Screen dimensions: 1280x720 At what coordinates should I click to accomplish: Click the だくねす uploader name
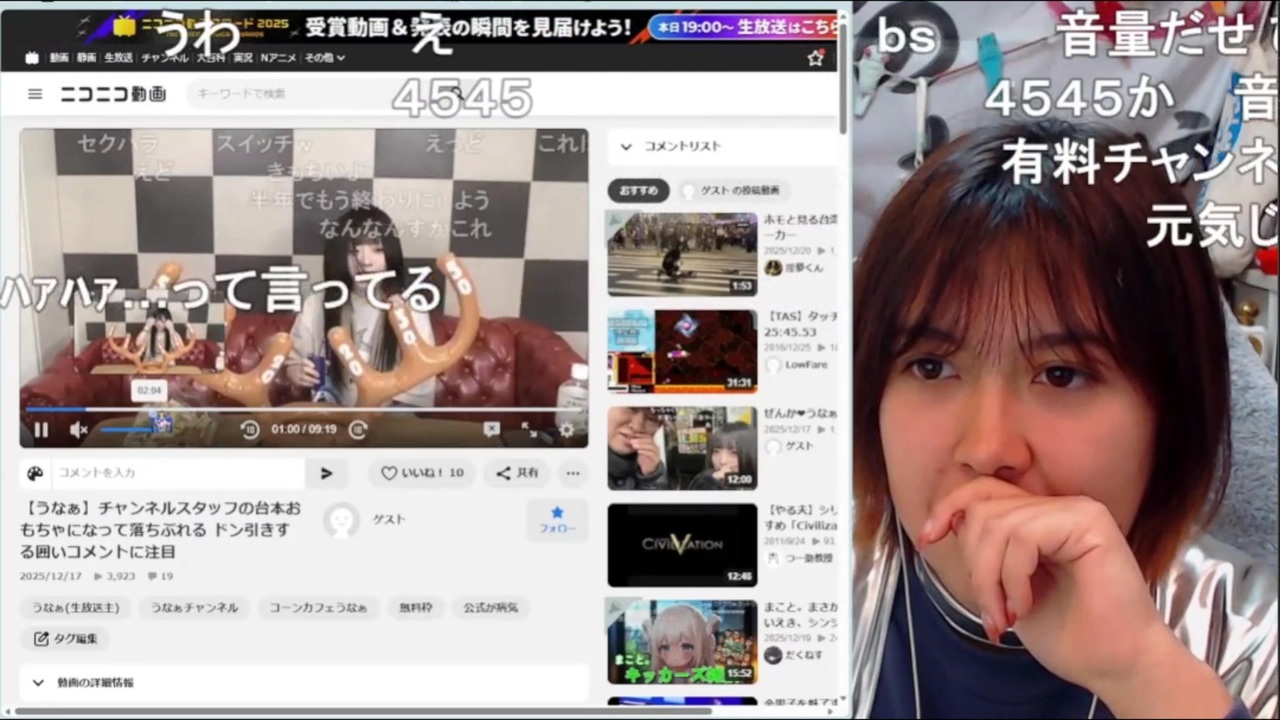[804, 654]
